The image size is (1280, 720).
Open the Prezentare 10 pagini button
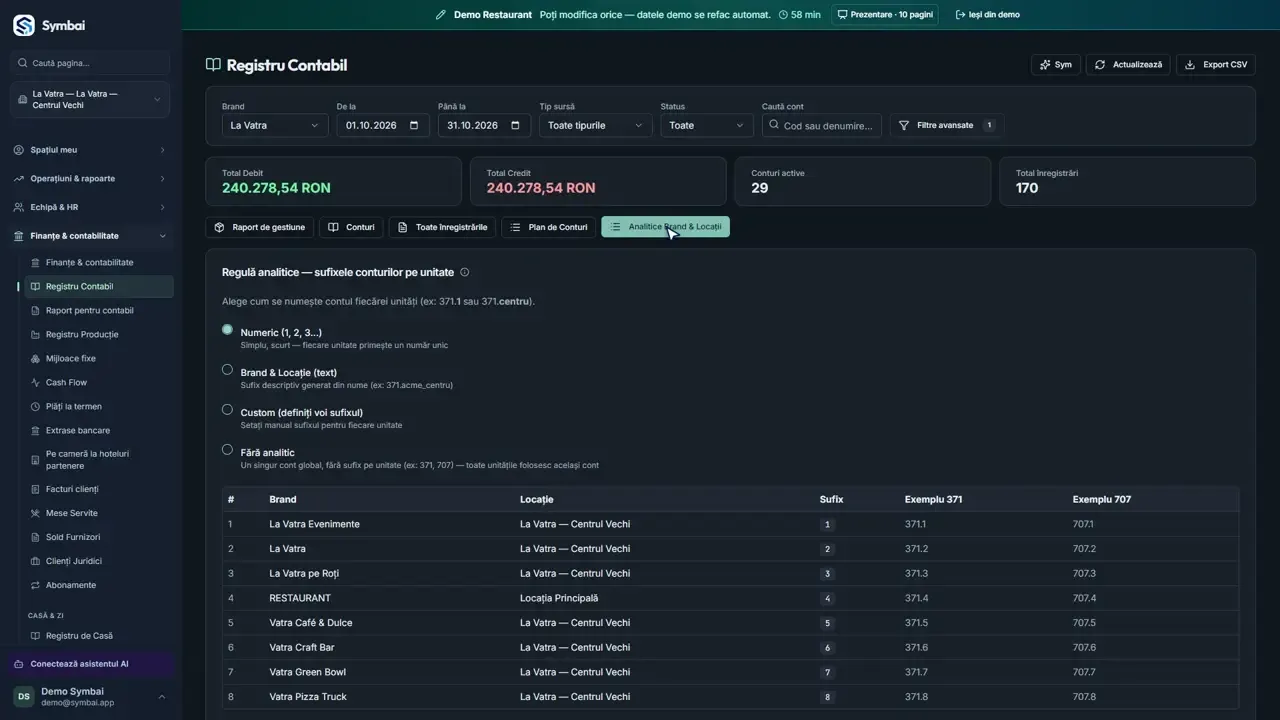(x=885, y=15)
